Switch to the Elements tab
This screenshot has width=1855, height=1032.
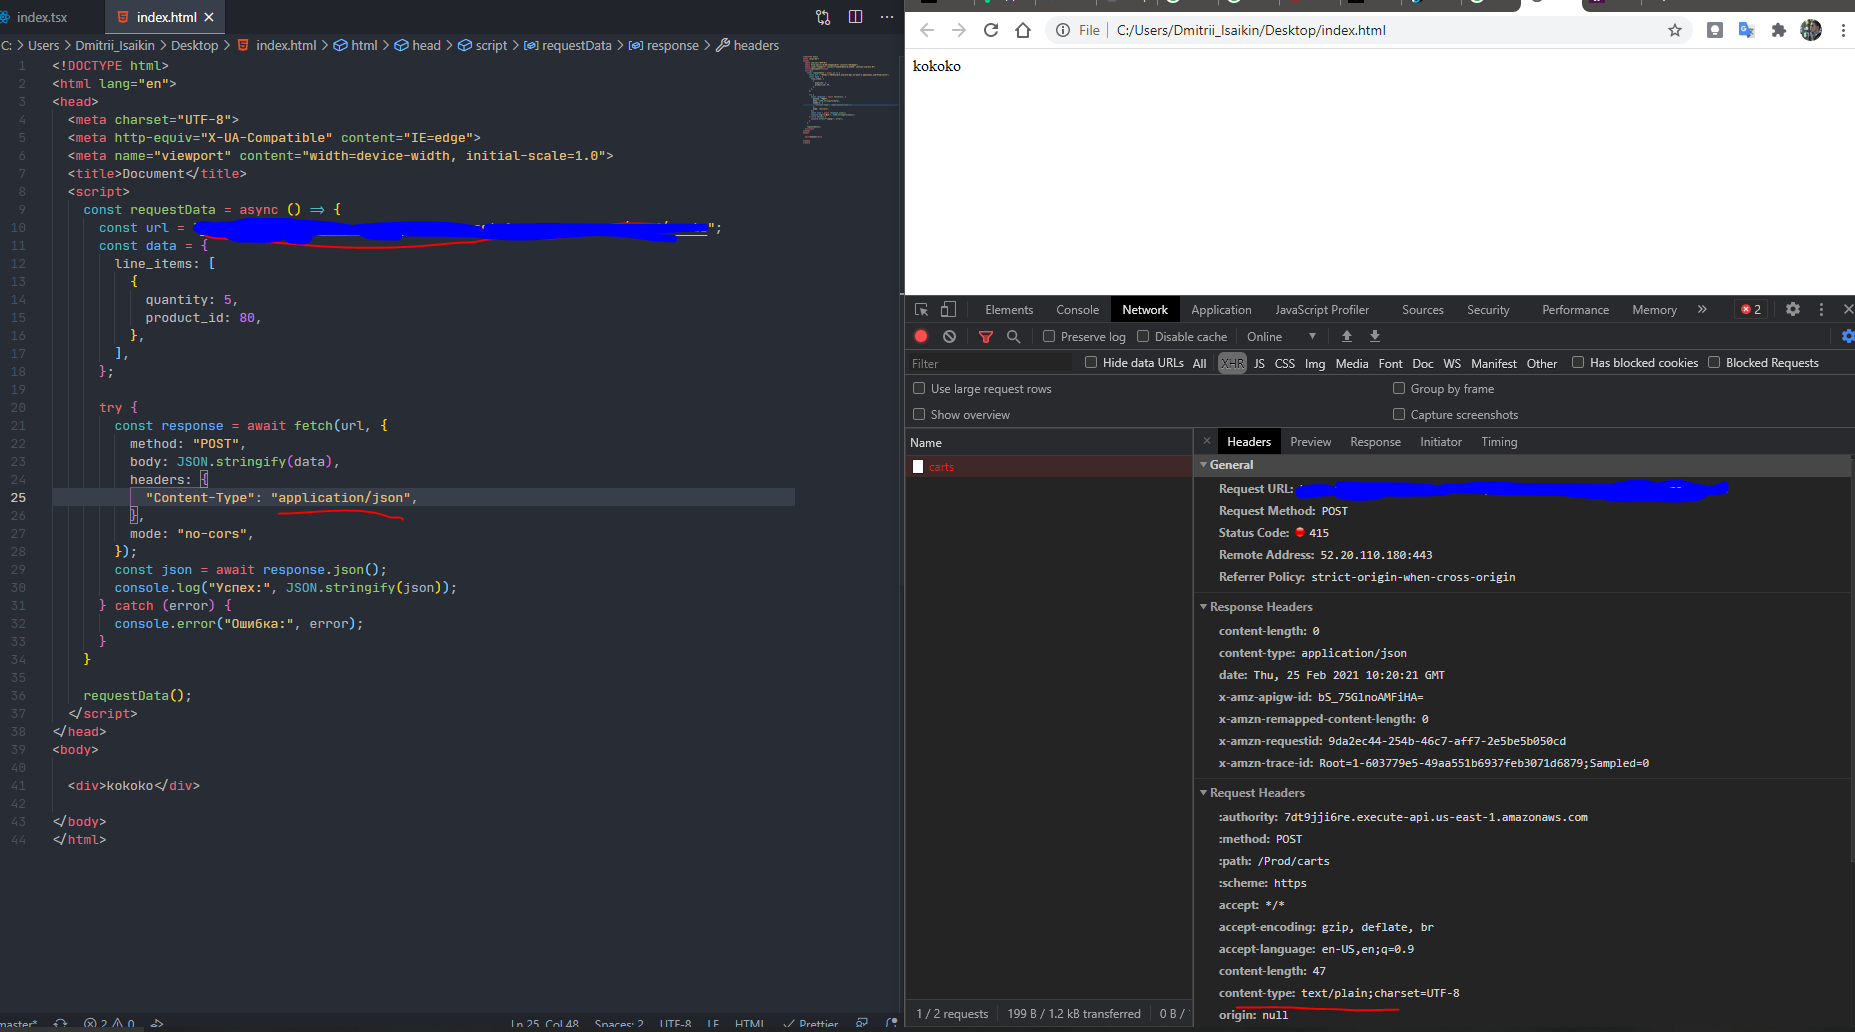coord(1009,310)
